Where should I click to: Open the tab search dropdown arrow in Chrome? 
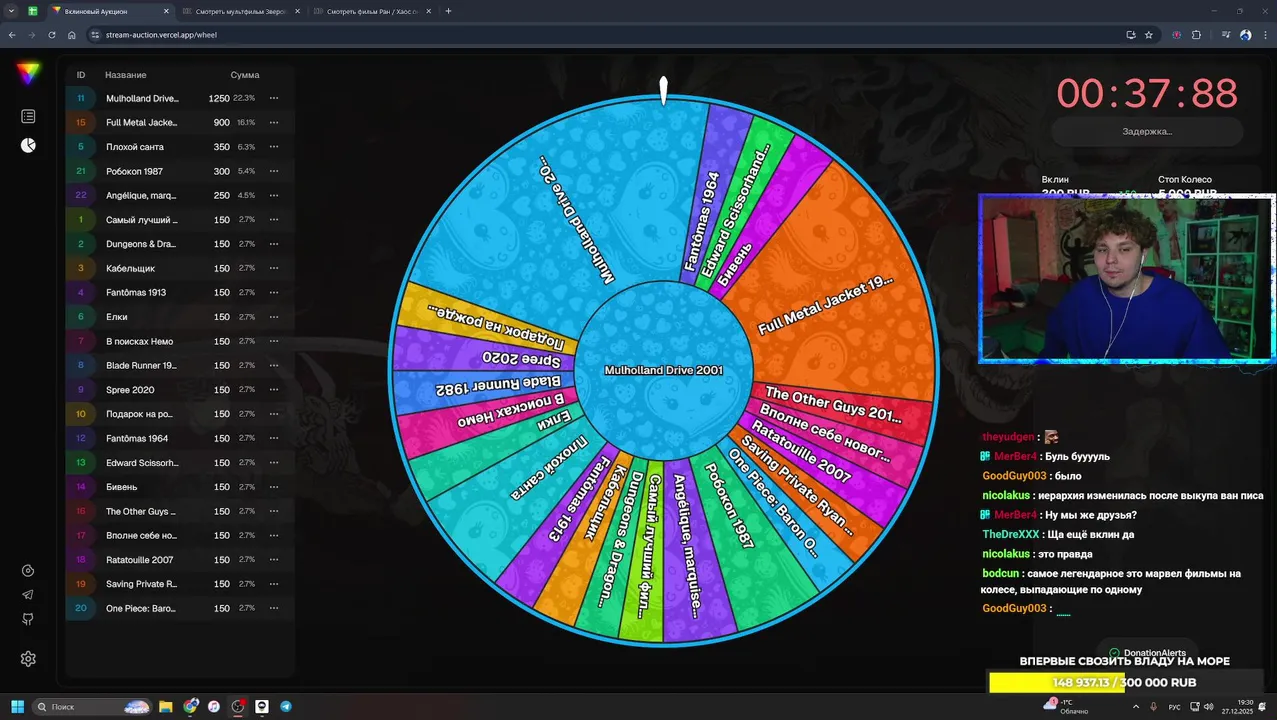tap(11, 11)
